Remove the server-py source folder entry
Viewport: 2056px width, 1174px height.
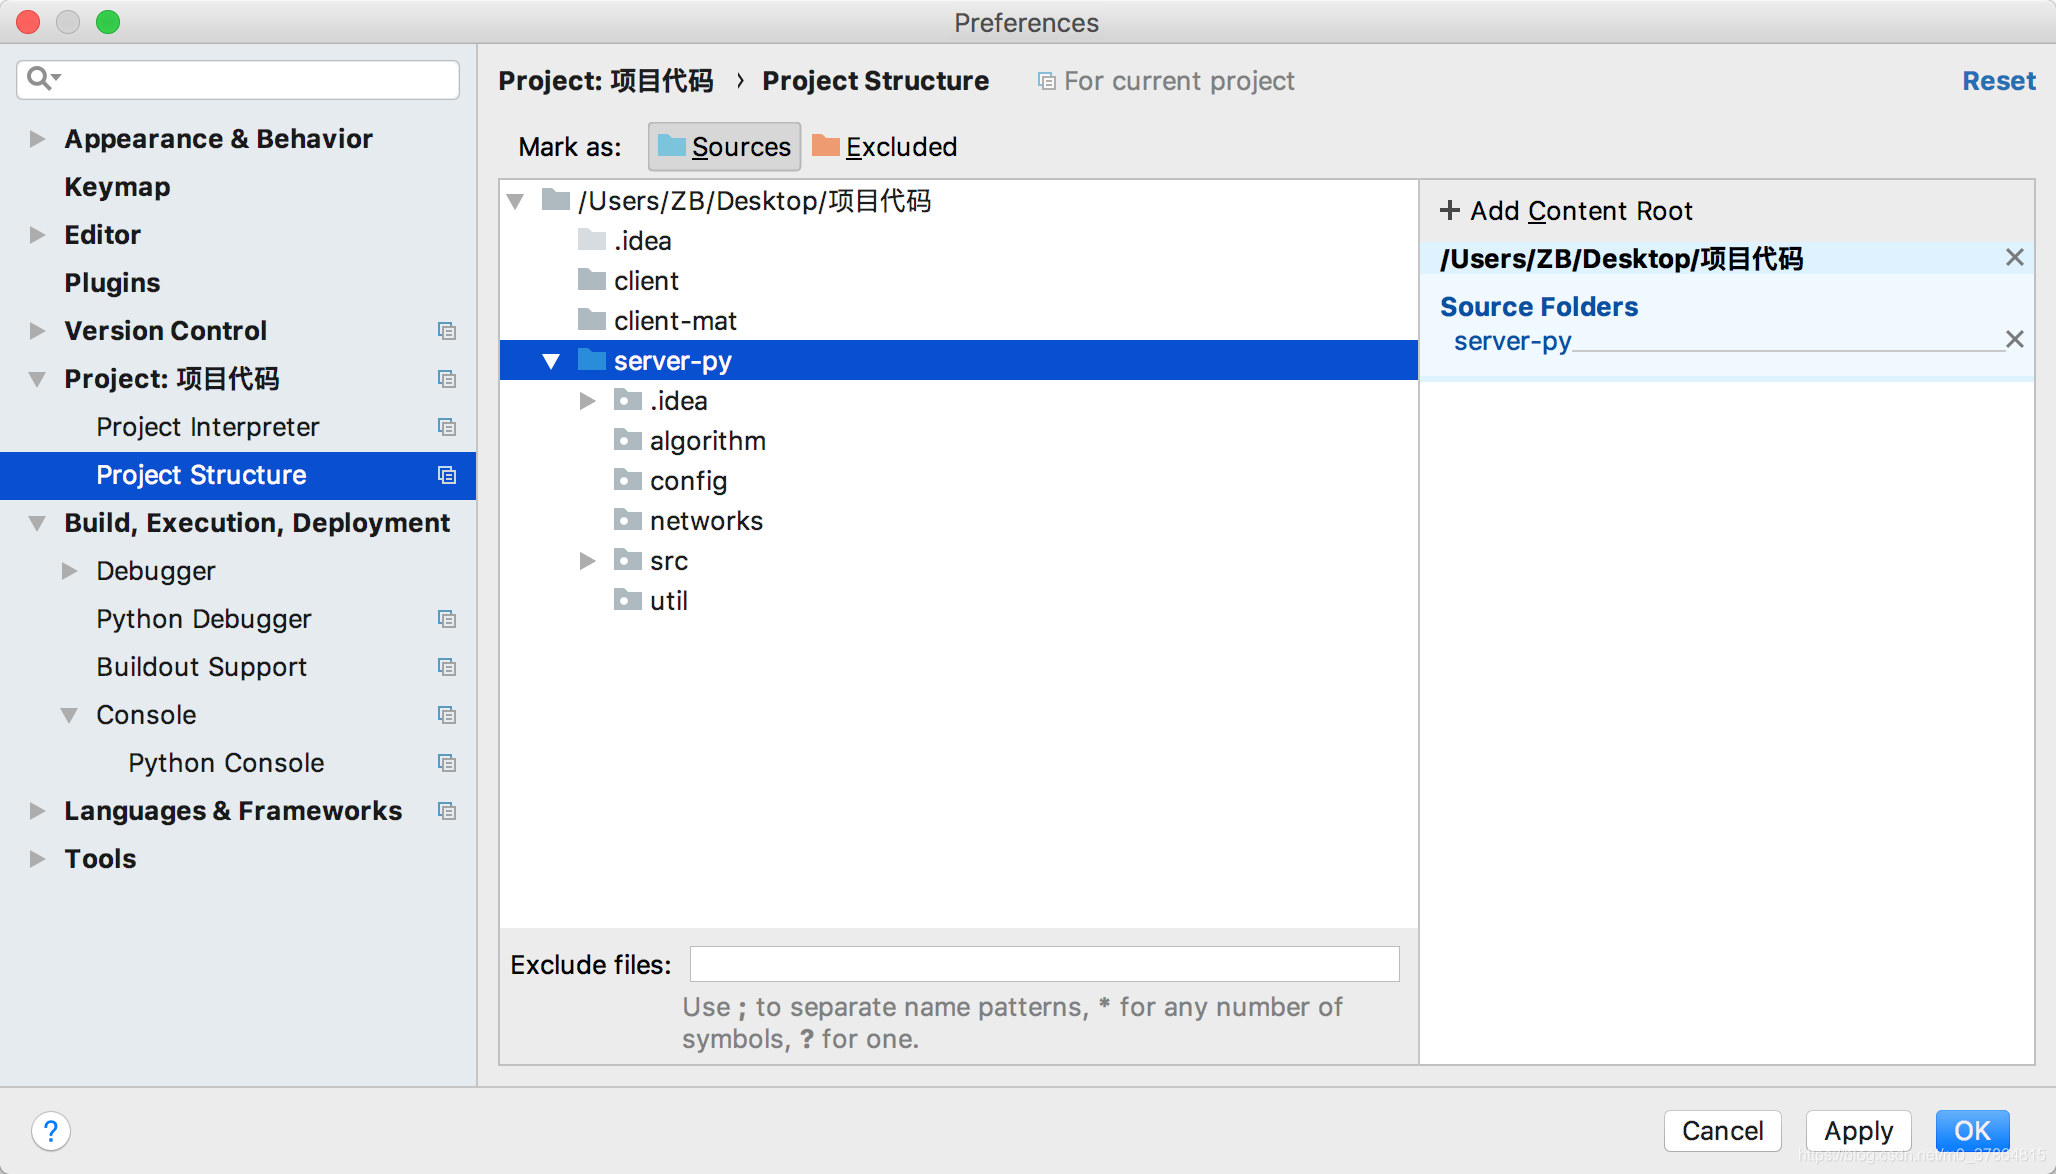point(2014,340)
